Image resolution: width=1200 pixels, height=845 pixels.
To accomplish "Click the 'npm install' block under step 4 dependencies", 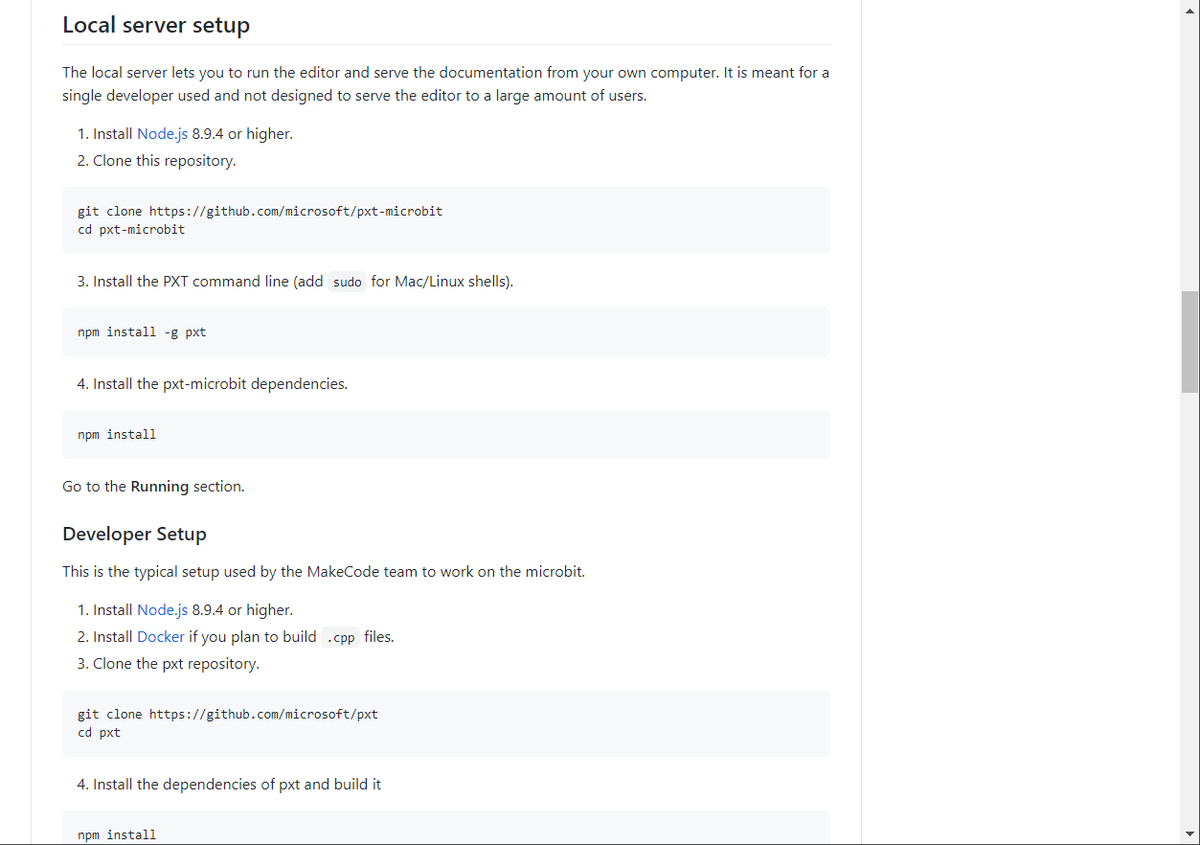I will 446,435.
